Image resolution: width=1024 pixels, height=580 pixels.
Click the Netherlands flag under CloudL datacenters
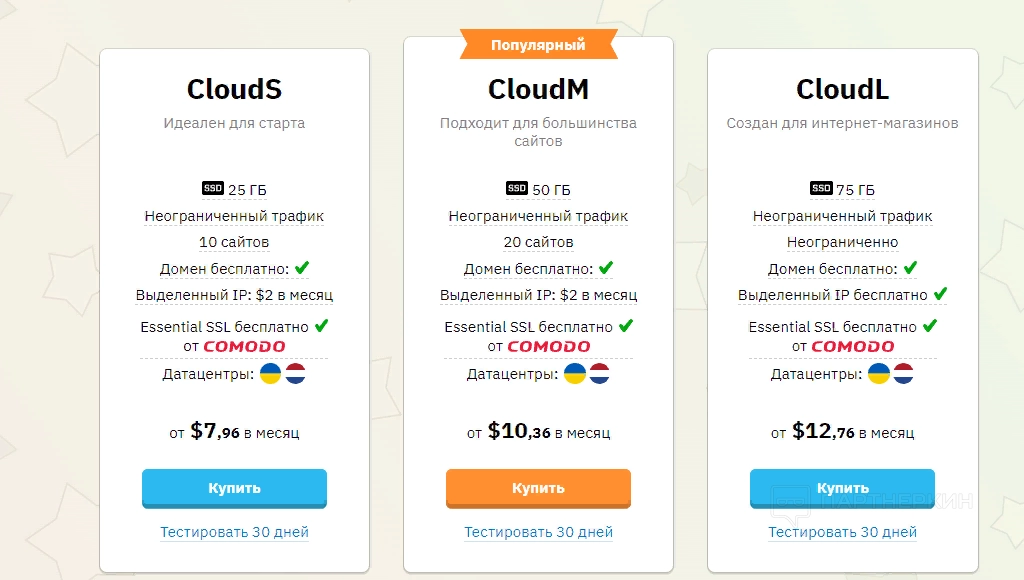tap(903, 374)
